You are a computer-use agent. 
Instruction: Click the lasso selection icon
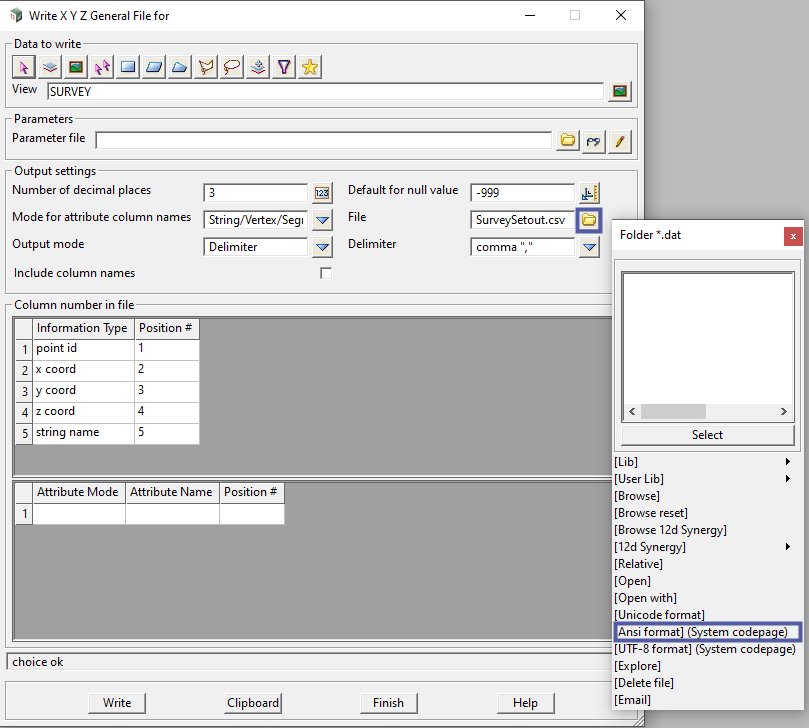[232, 67]
